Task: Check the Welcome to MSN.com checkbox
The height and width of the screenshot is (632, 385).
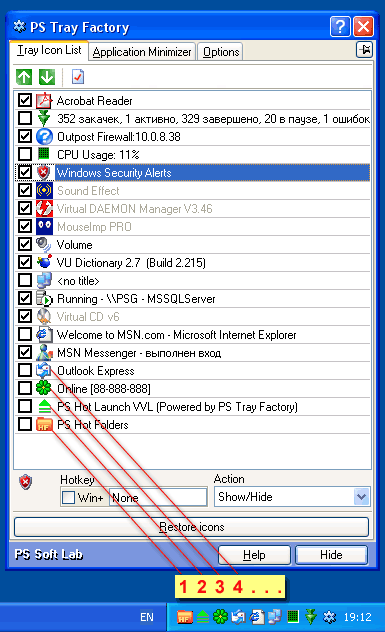Action: tap(25, 335)
